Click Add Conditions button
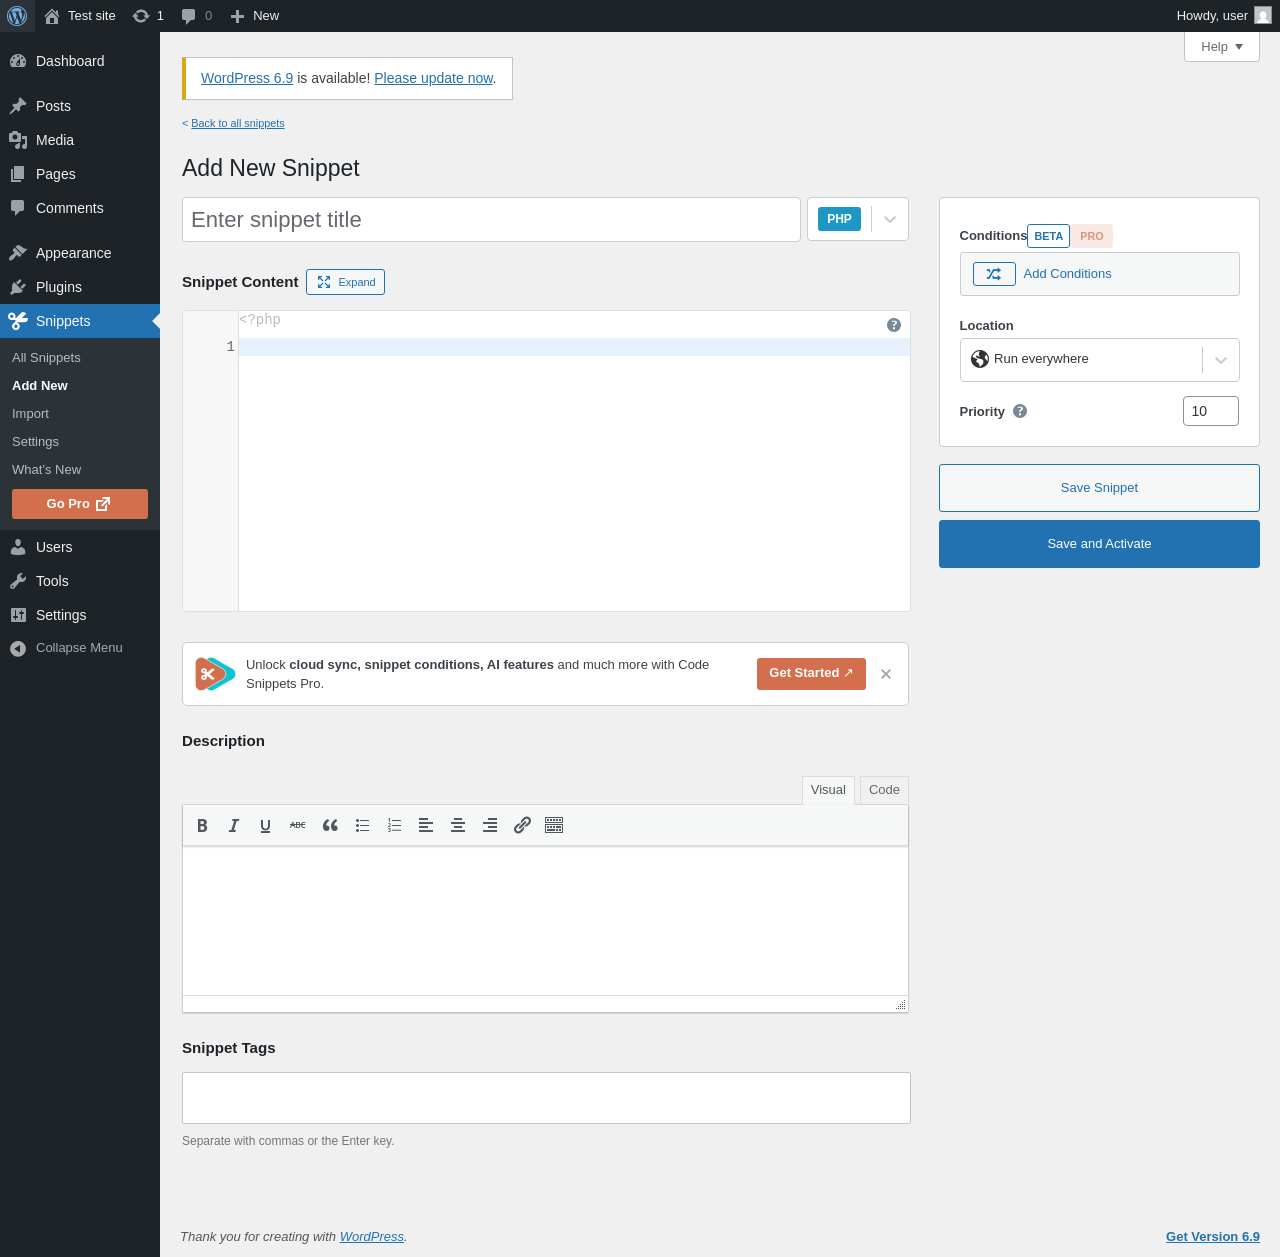Viewport: 1280px width, 1257px height. pos(1099,274)
